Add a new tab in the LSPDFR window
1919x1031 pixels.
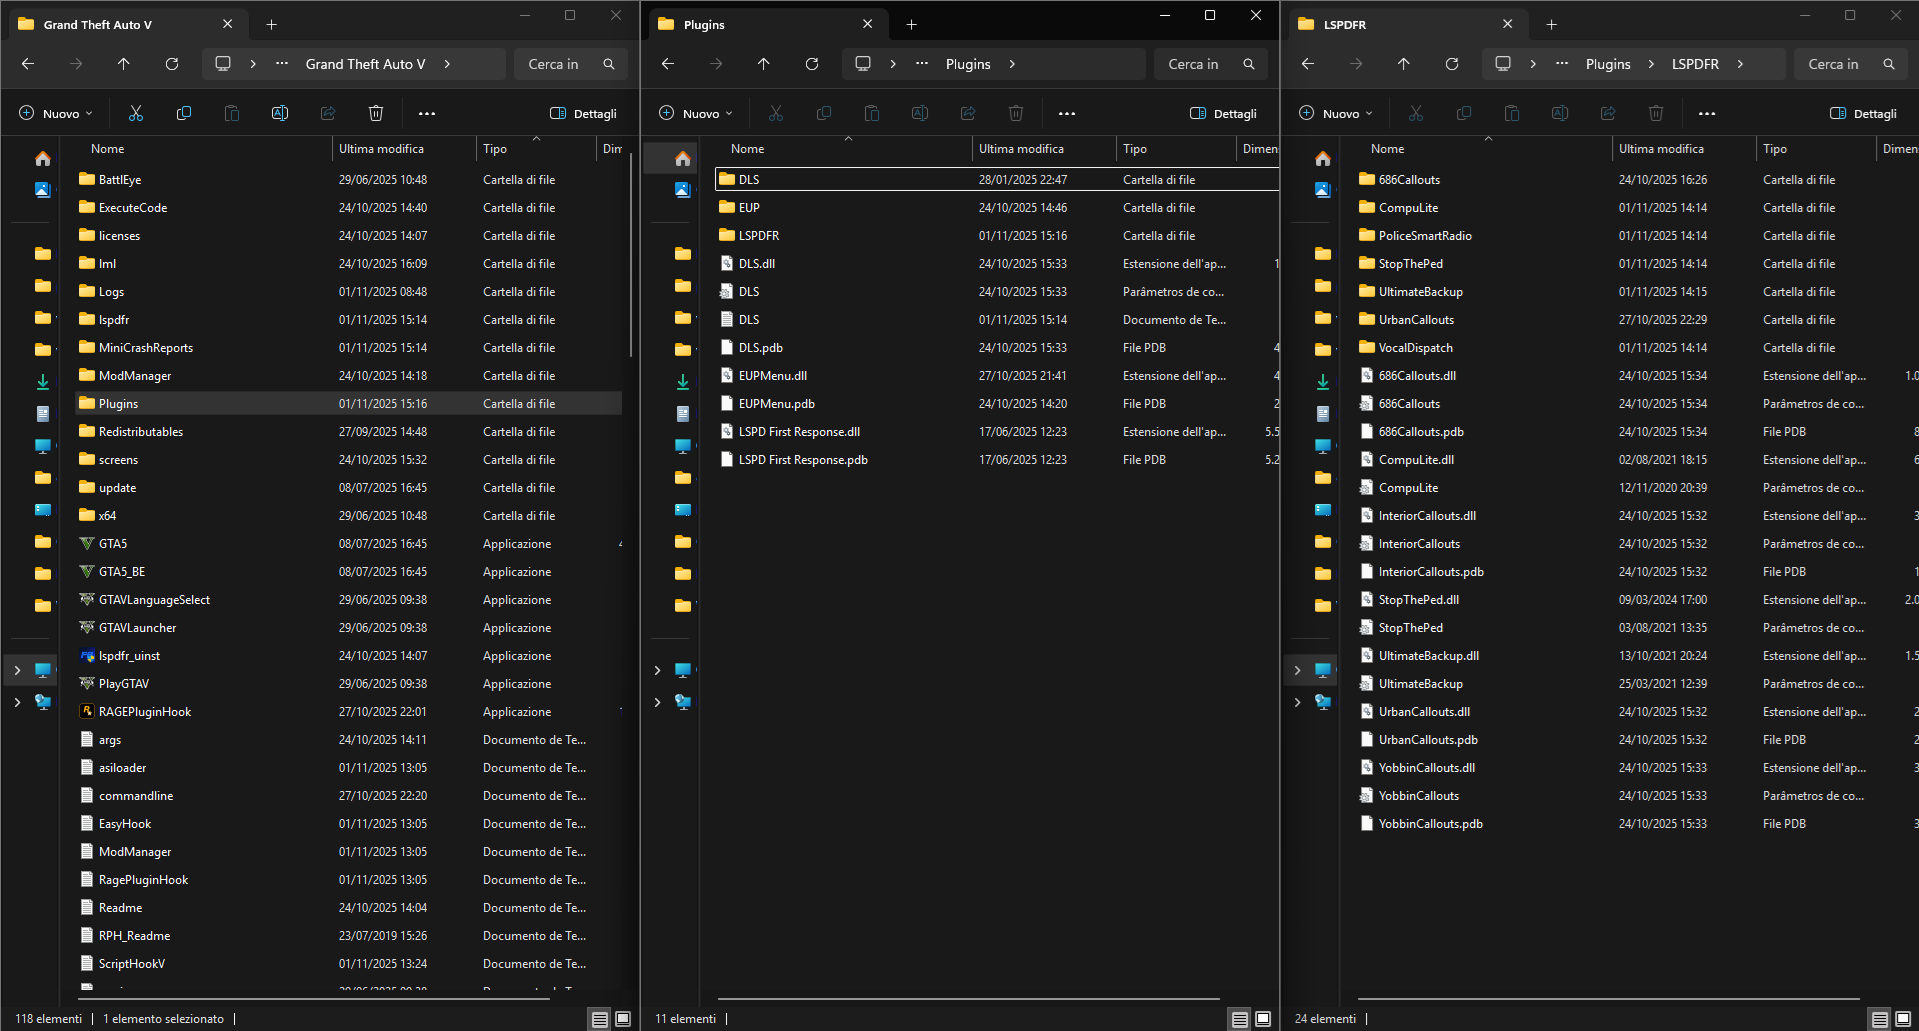[x=1551, y=24]
